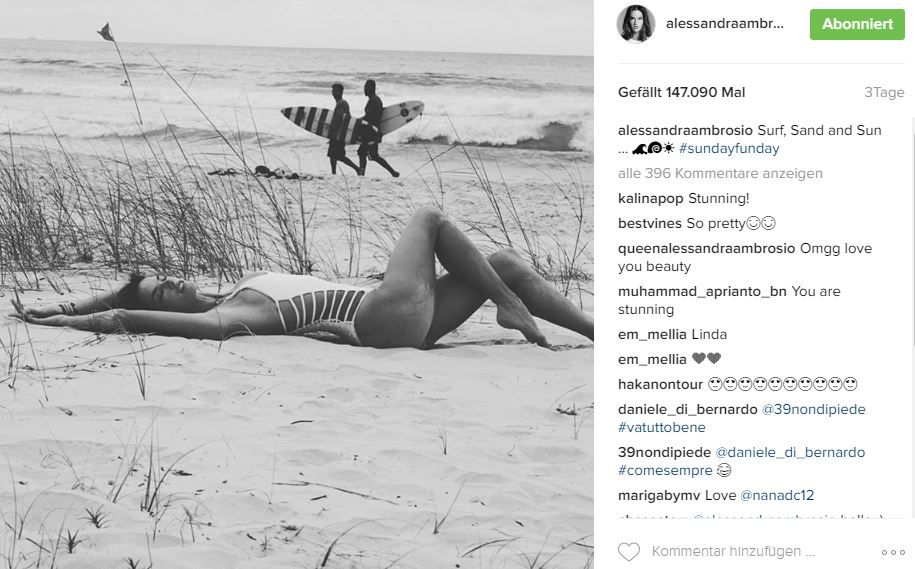Click the @daniele_di_bernardo mention
Screen dimensions: 915x569
tap(790, 452)
